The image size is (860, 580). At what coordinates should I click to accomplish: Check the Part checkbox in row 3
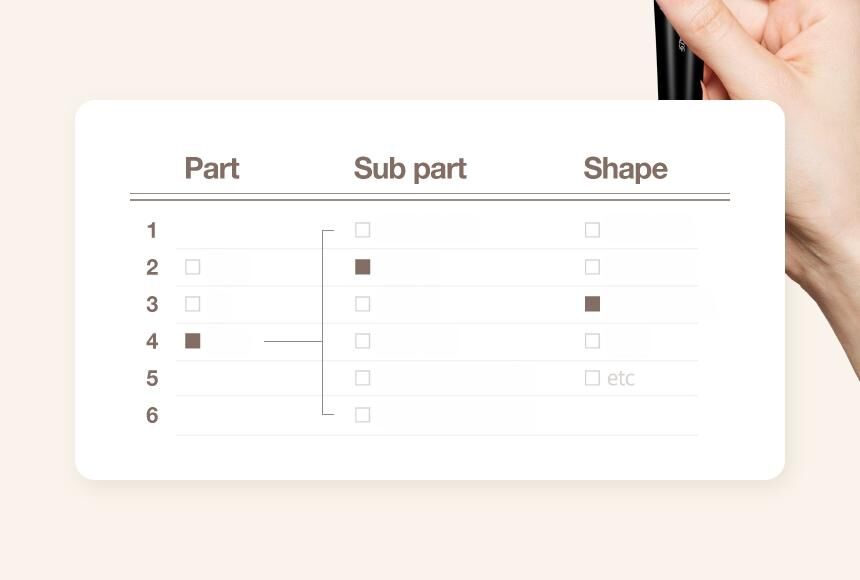[193, 304]
